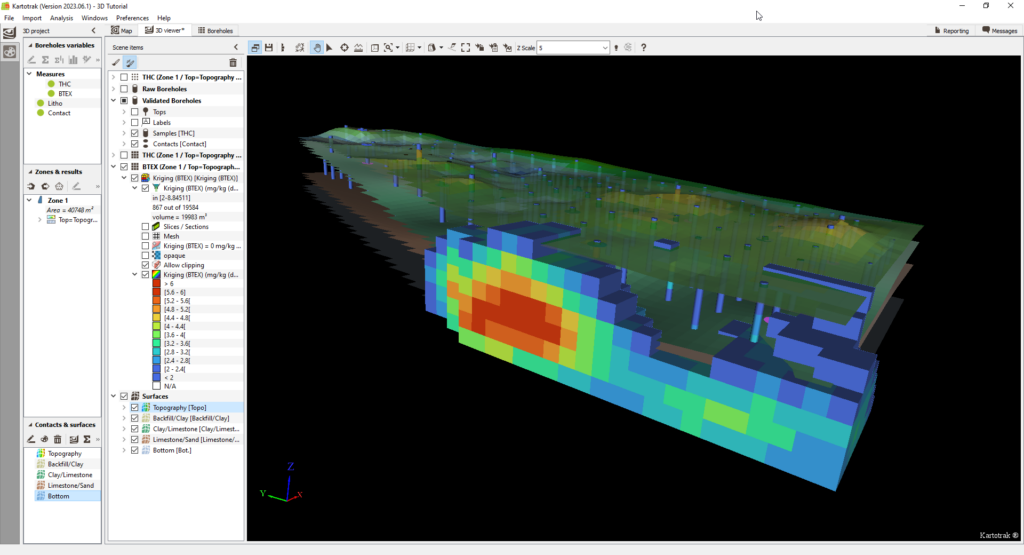Enable the Slices / Sections checkbox

click(146, 227)
